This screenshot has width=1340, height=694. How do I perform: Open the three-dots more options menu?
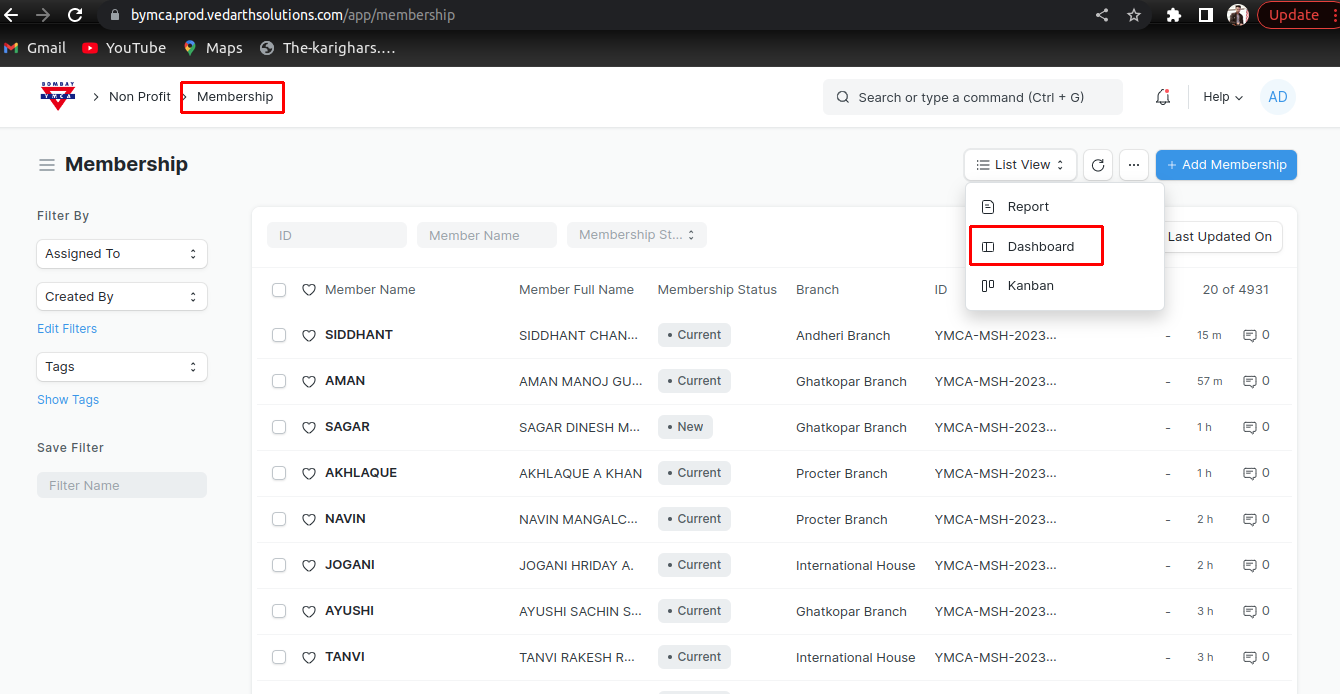(x=1133, y=165)
